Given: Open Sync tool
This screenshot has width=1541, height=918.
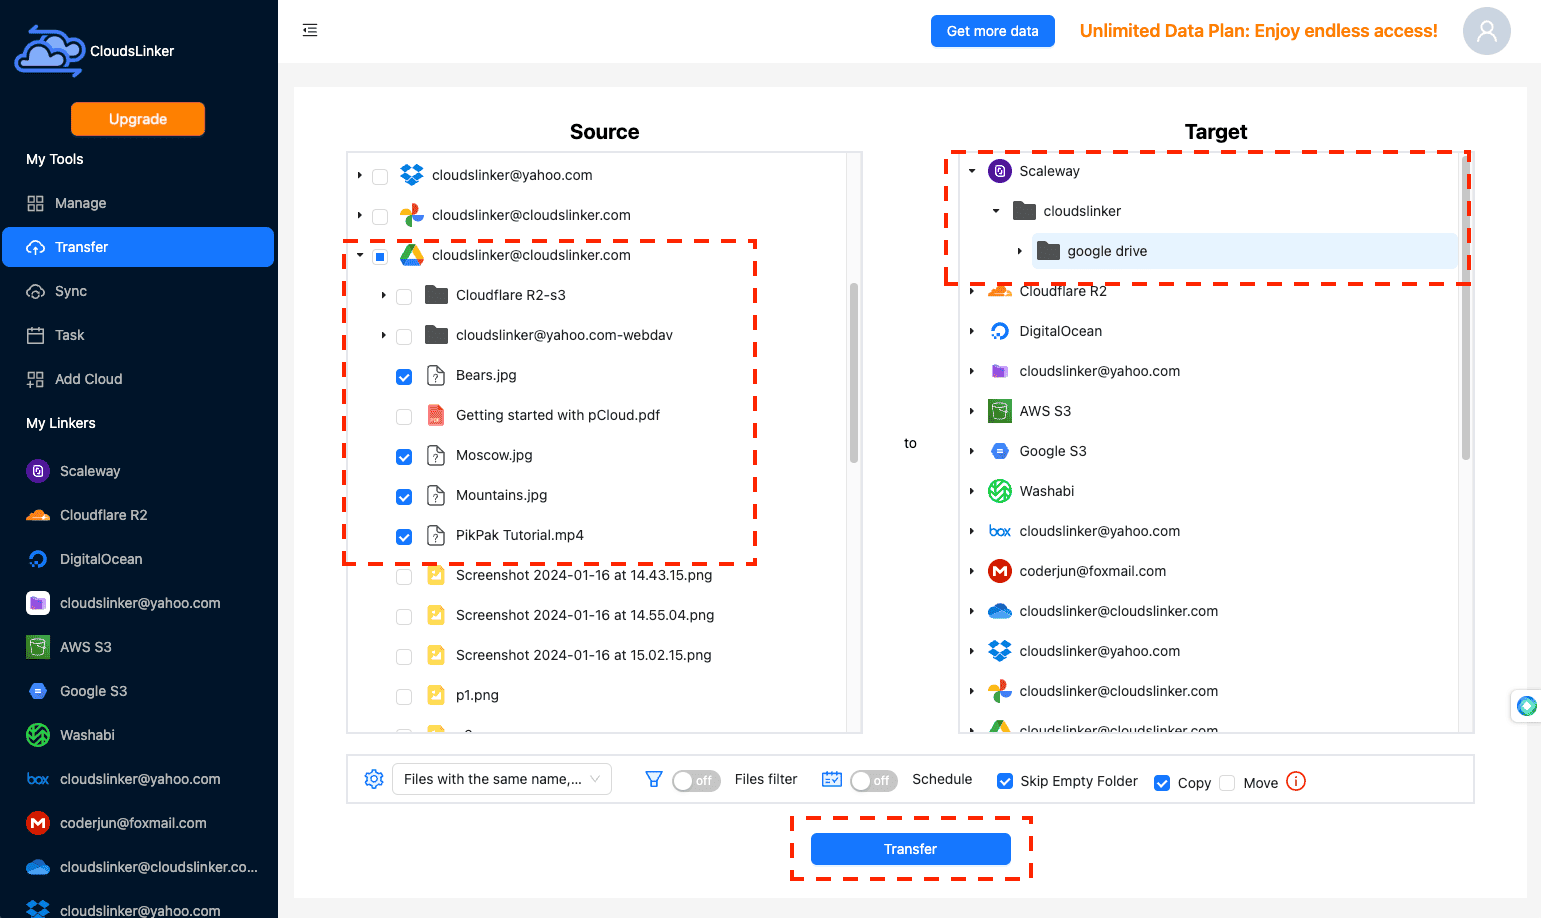Looking at the screenshot, I should tap(138, 291).
